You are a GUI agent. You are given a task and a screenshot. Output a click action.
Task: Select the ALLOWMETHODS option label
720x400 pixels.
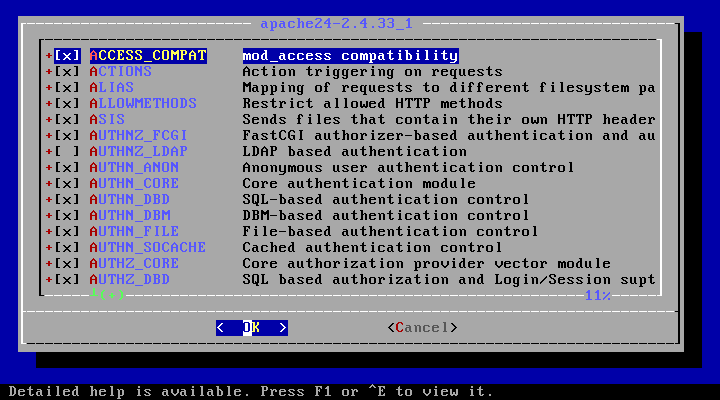pos(143,104)
